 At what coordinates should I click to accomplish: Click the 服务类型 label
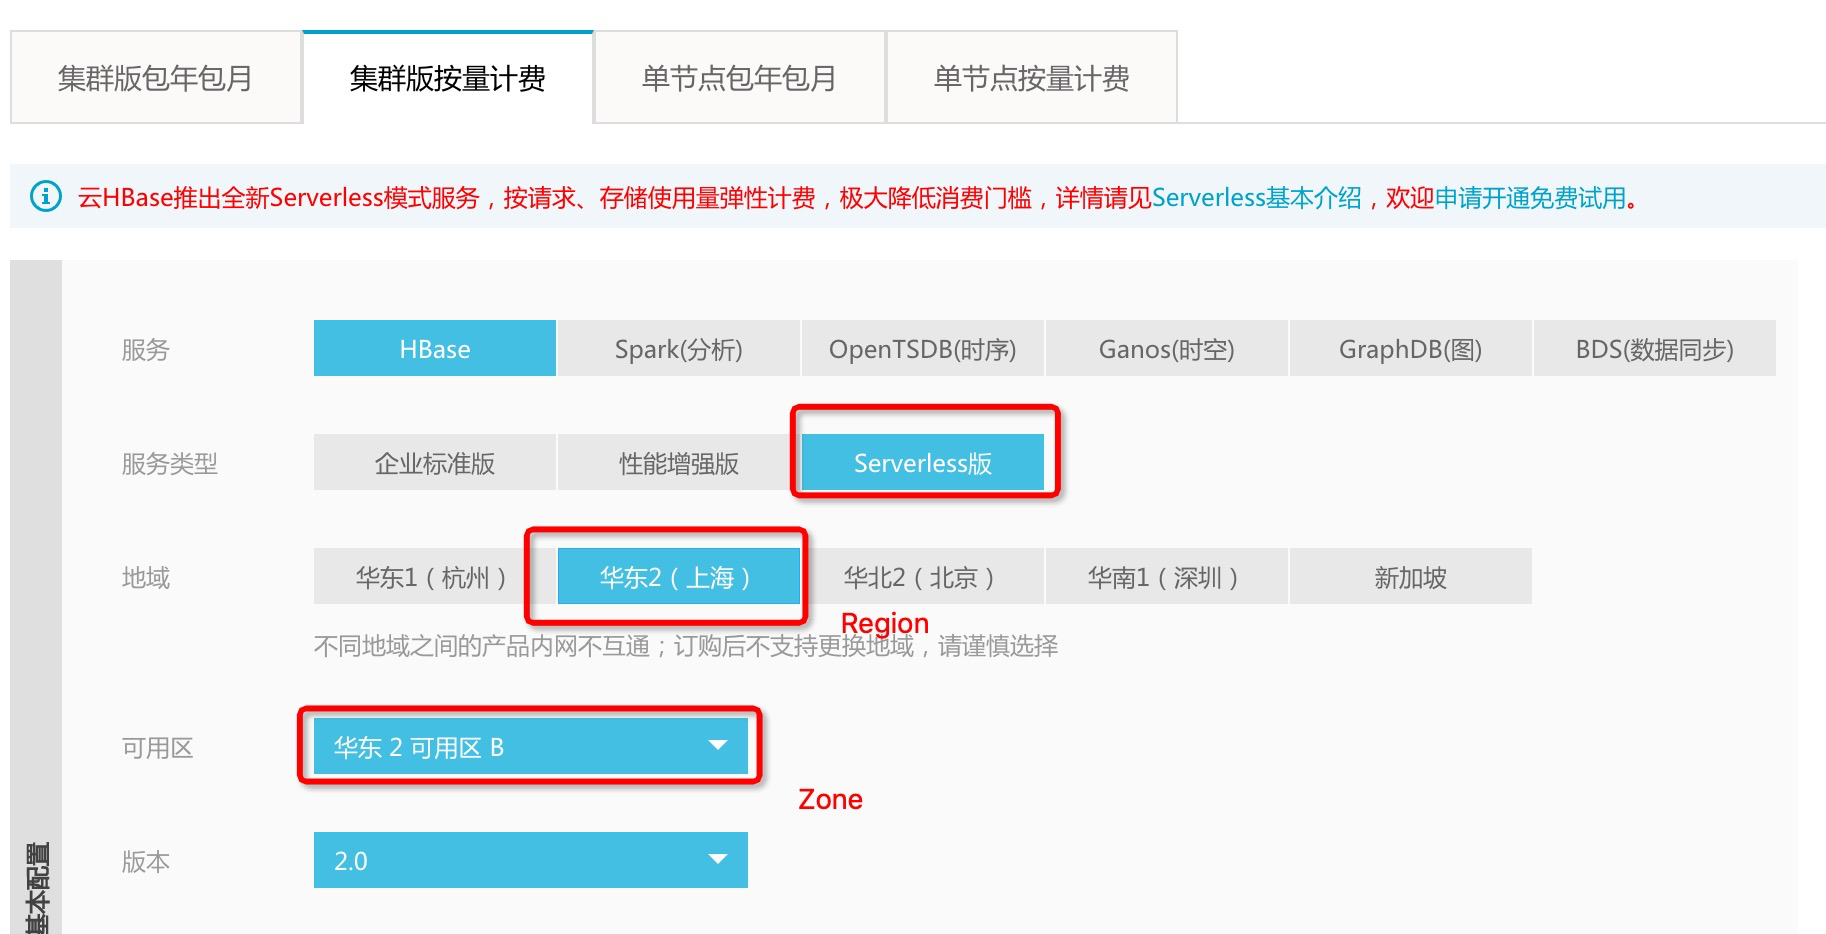pyautogui.click(x=170, y=463)
